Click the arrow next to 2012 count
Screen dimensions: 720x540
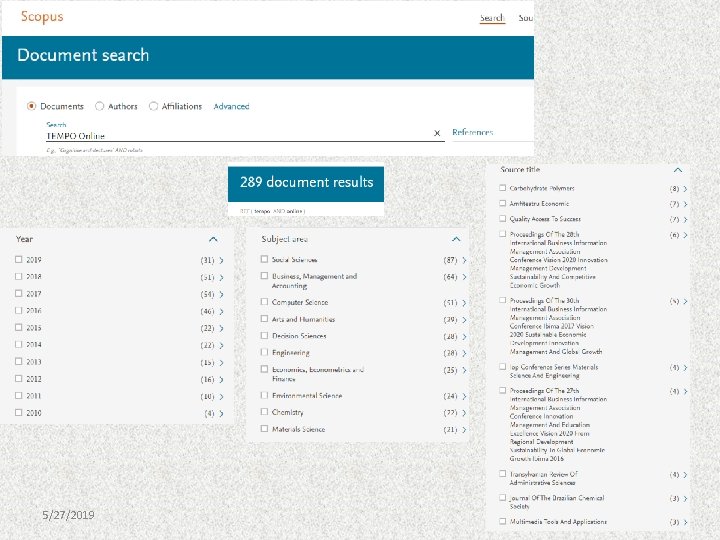pos(221,380)
